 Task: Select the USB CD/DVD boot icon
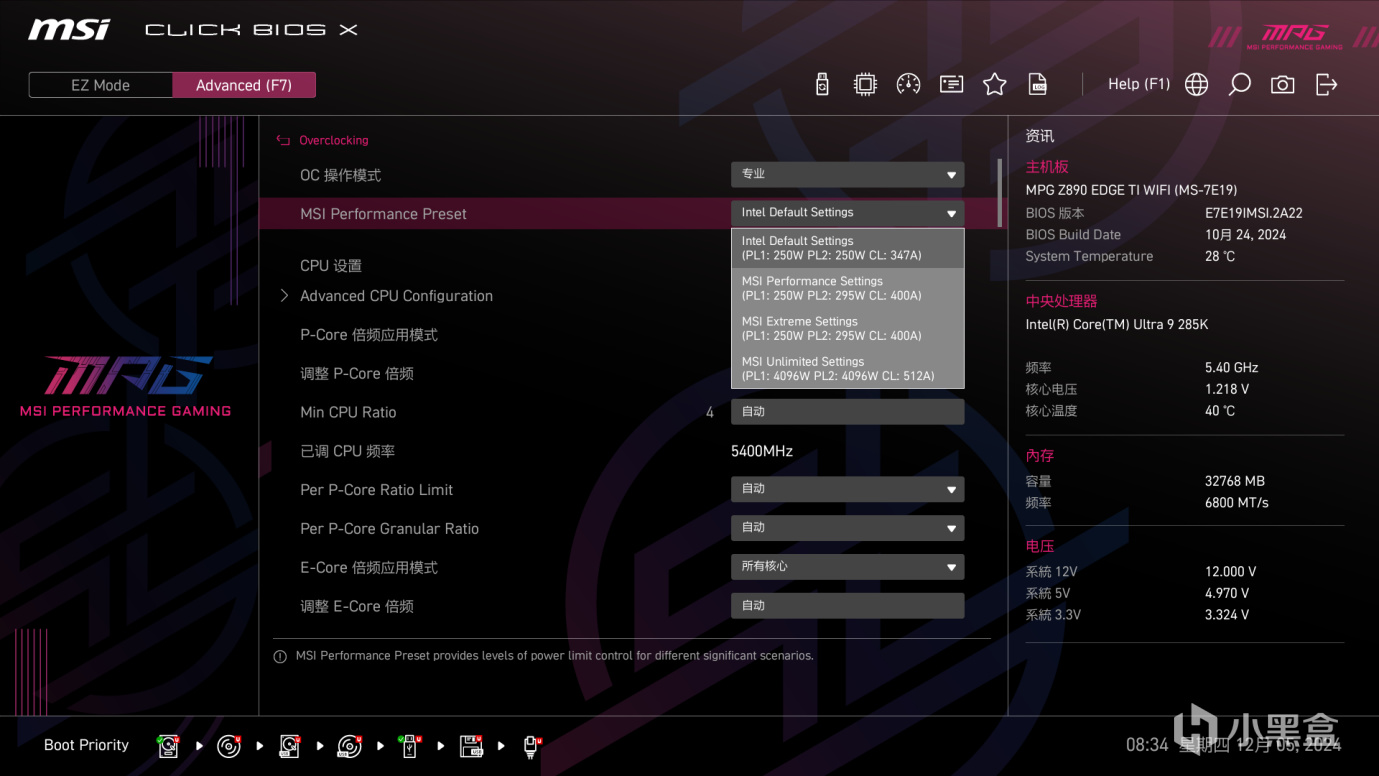pos(350,746)
